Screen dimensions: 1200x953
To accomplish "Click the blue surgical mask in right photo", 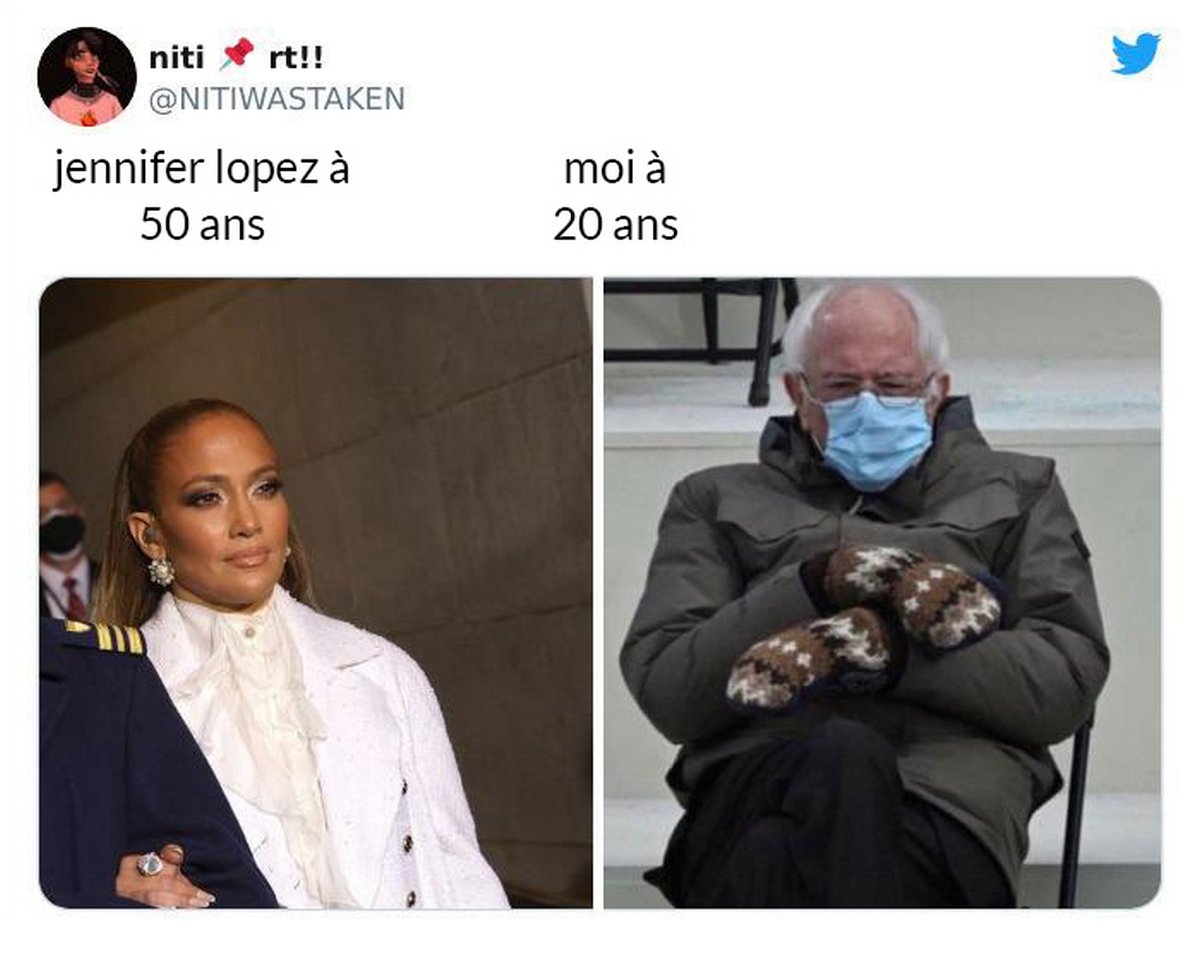I will [874, 438].
